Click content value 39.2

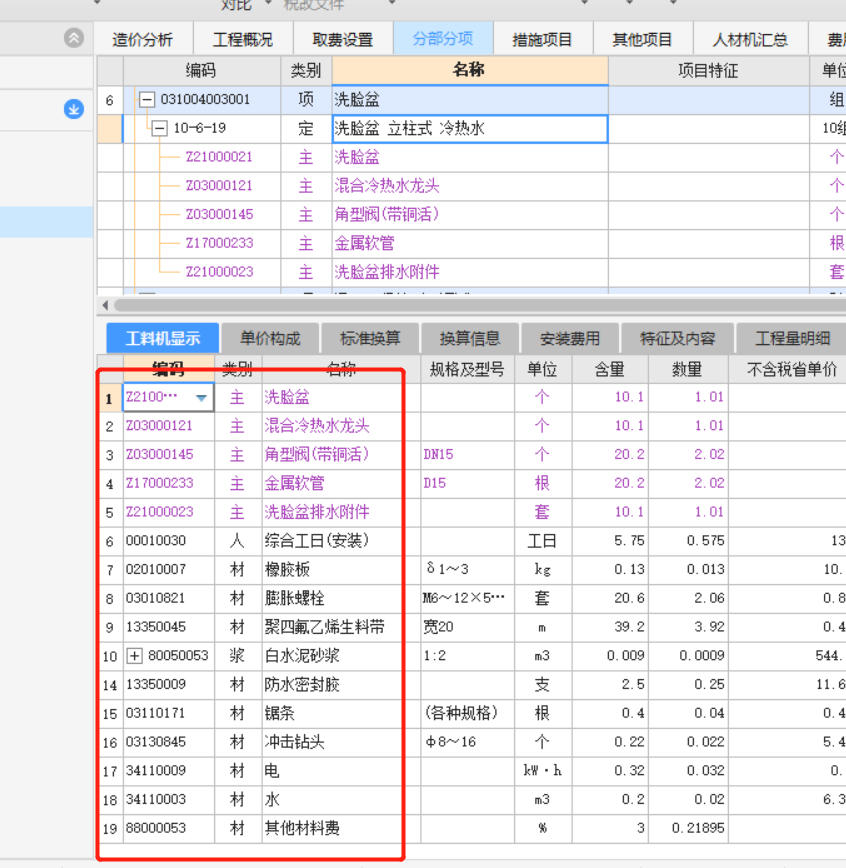tap(630, 627)
